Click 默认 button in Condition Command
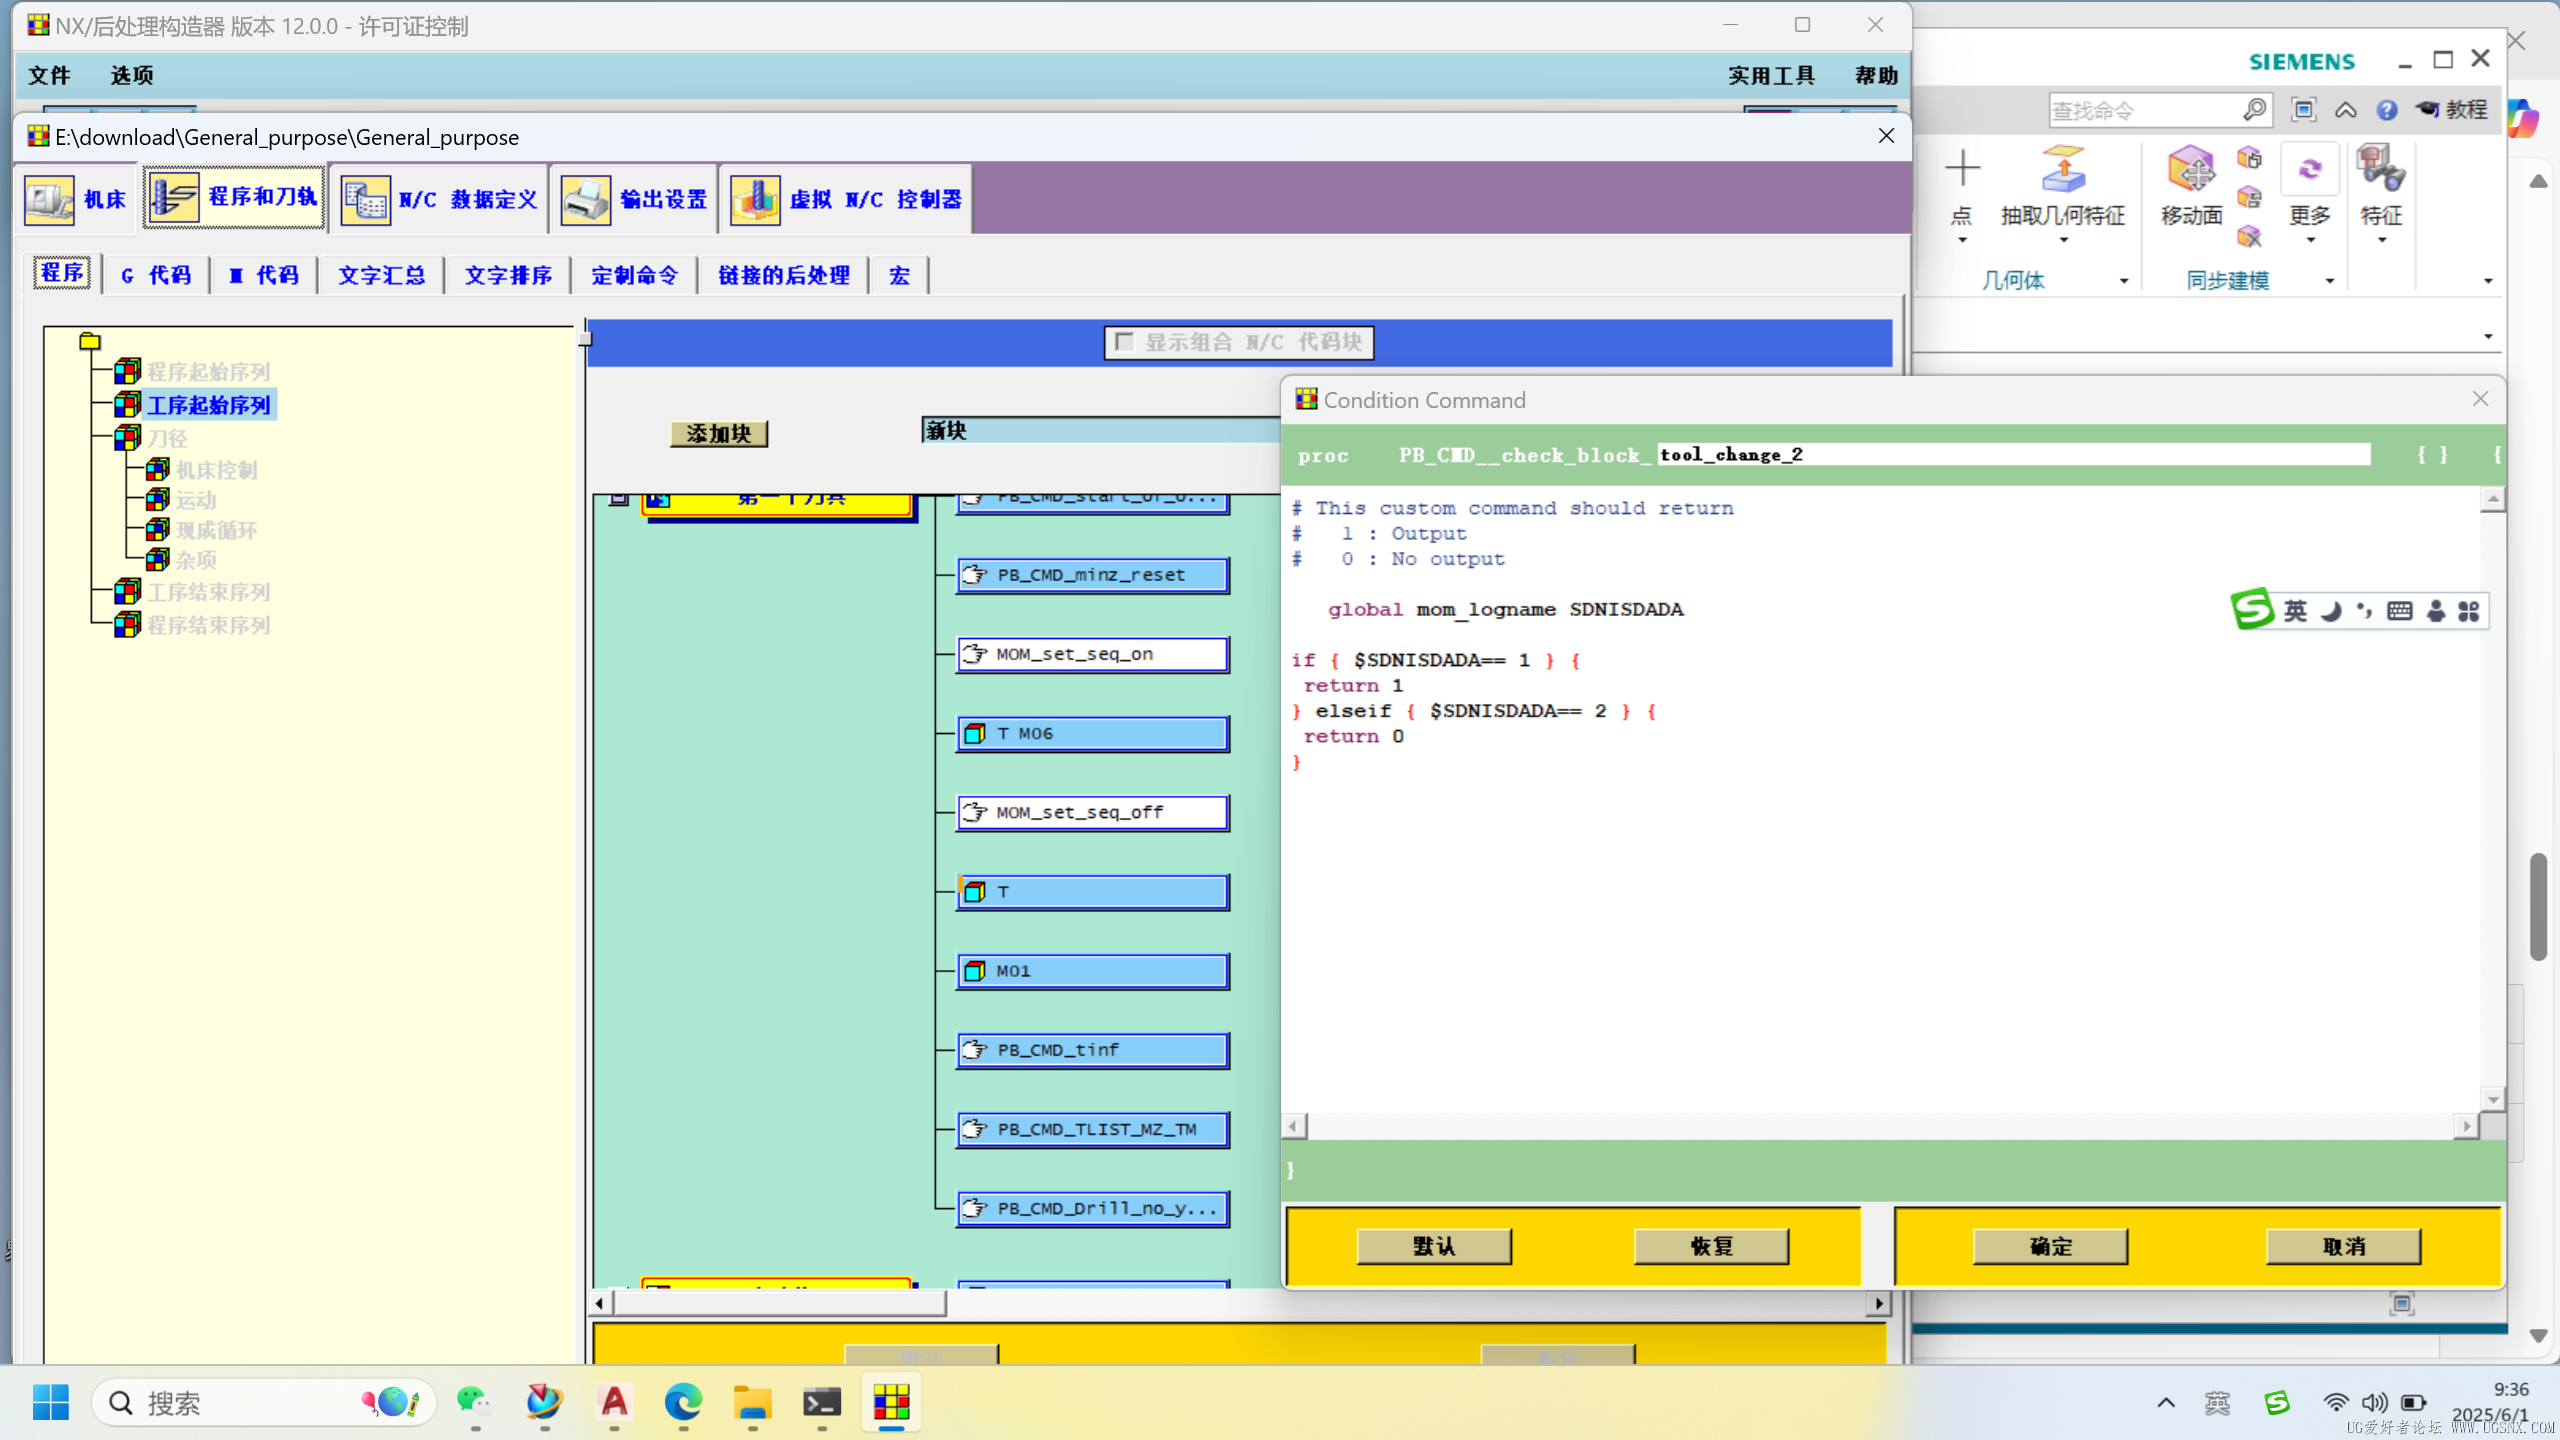The height and width of the screenshot is (1440, 2560). [1434, 1246]
